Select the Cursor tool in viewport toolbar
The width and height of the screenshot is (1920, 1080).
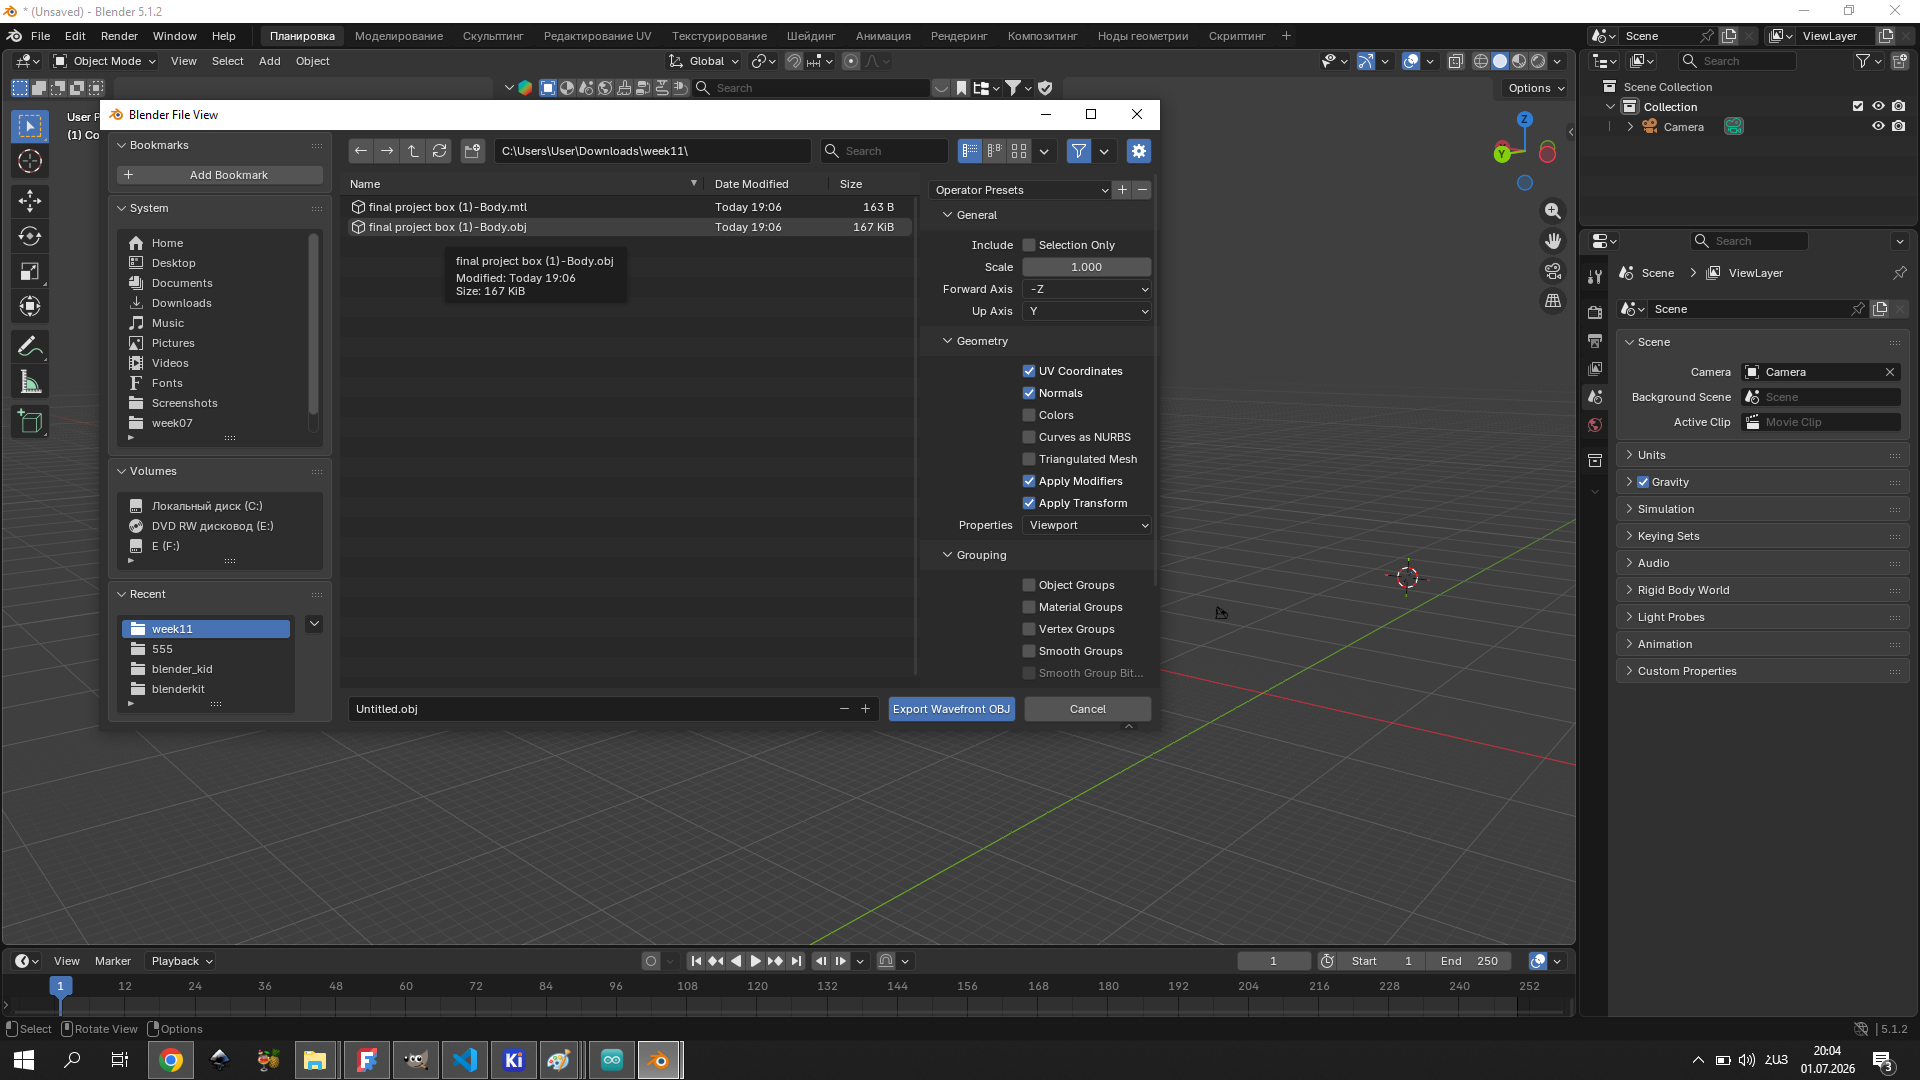pos(30,161)
